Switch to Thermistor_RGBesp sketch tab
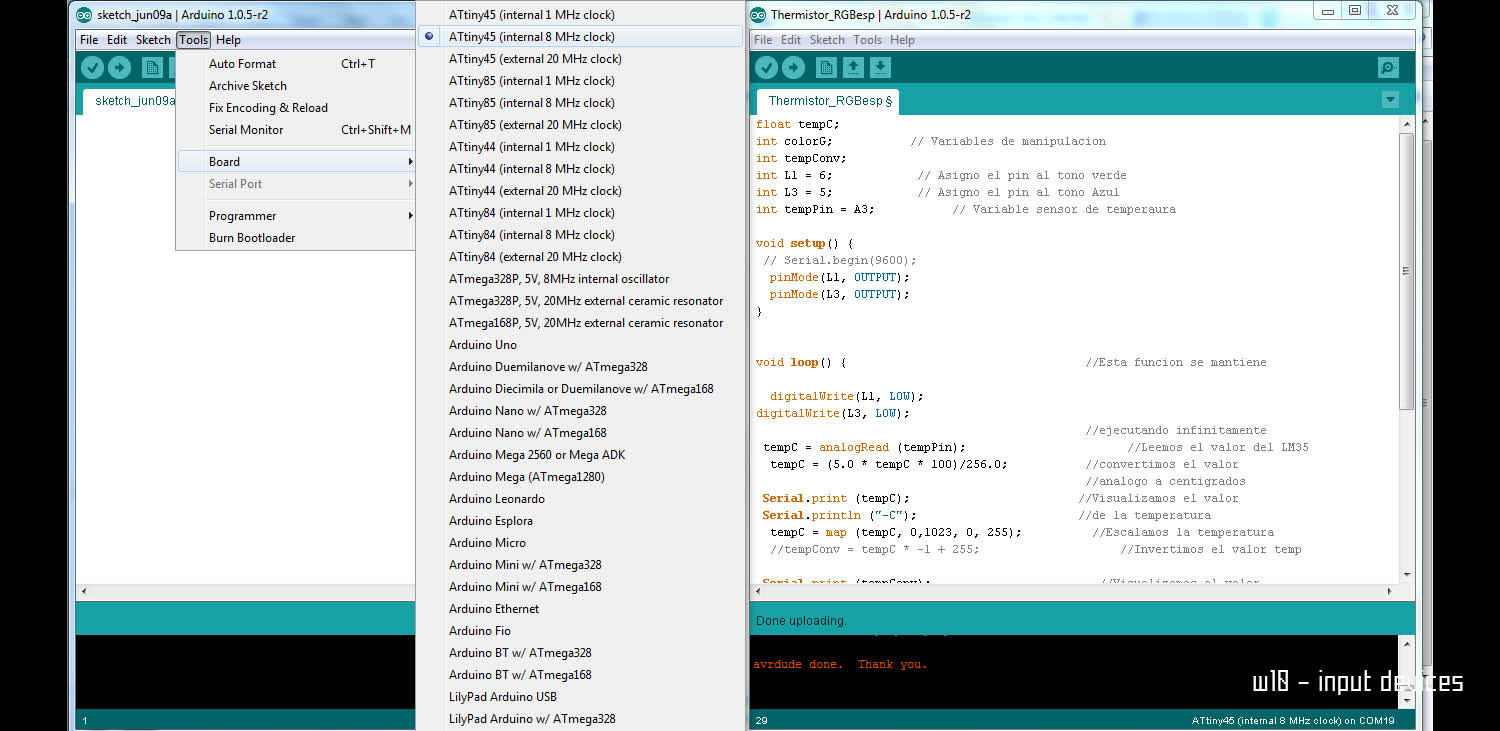Viewport: 1500px width, 731px height. pos(829,101)
